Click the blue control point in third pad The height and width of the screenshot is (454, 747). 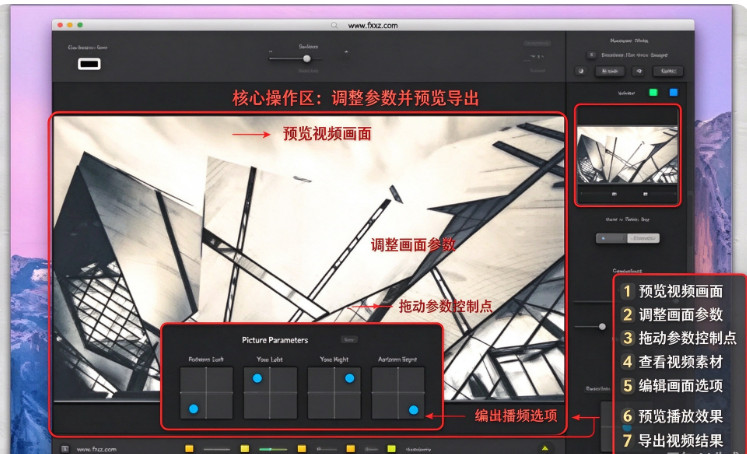[349, 378]
